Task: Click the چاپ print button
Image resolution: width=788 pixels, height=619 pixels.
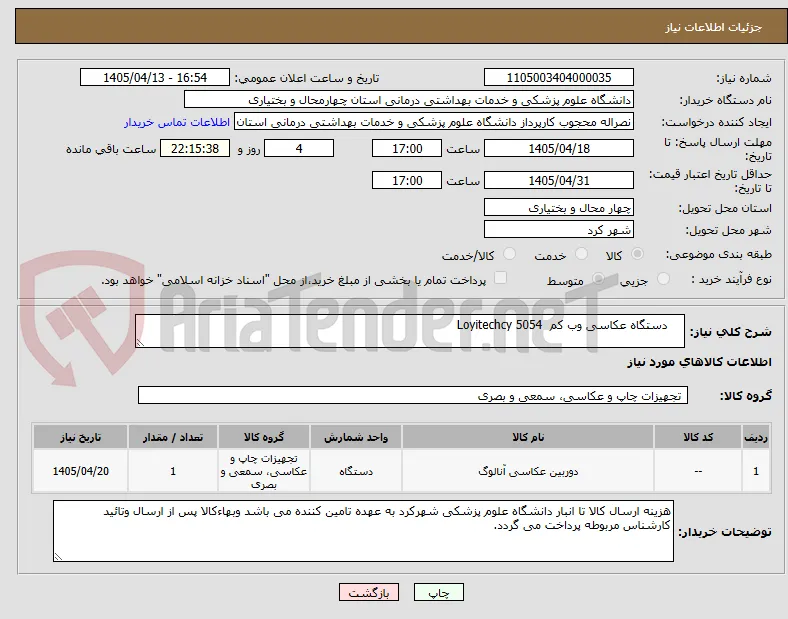Action: click(438, 593)
